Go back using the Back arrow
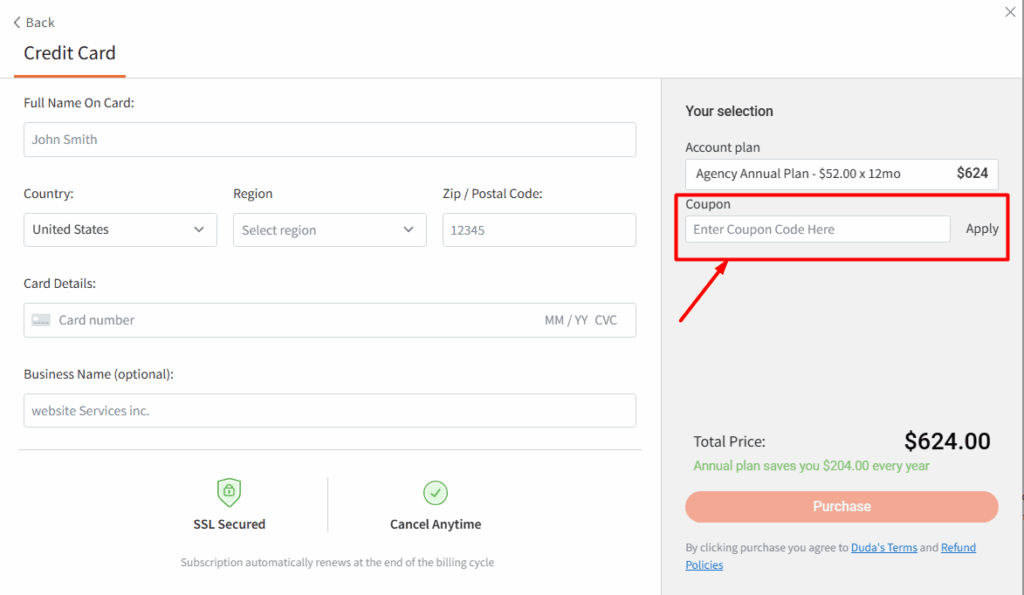Image resolution: width=1024 pixels, height=595 pixels. [x=34, y=23]
